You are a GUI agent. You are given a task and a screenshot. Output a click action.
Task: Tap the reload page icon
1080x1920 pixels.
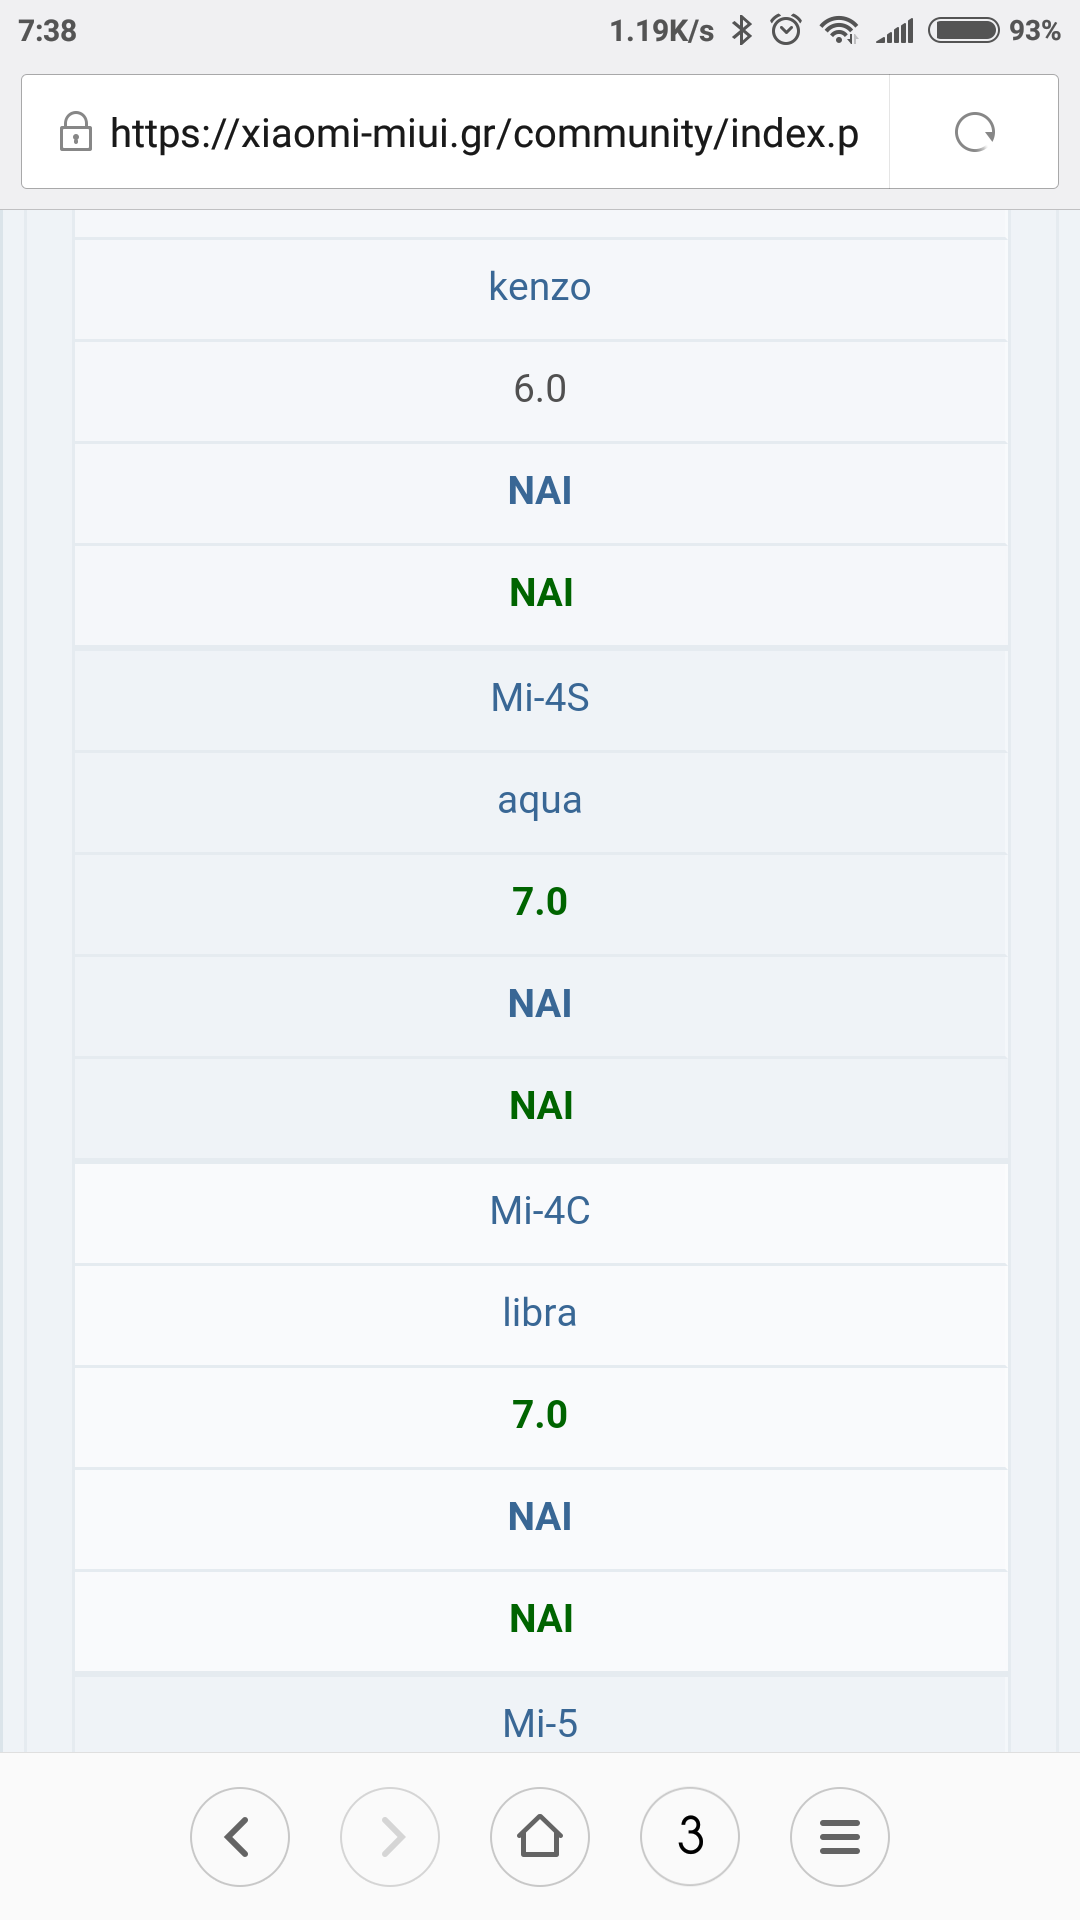click(x=974, y=132)
